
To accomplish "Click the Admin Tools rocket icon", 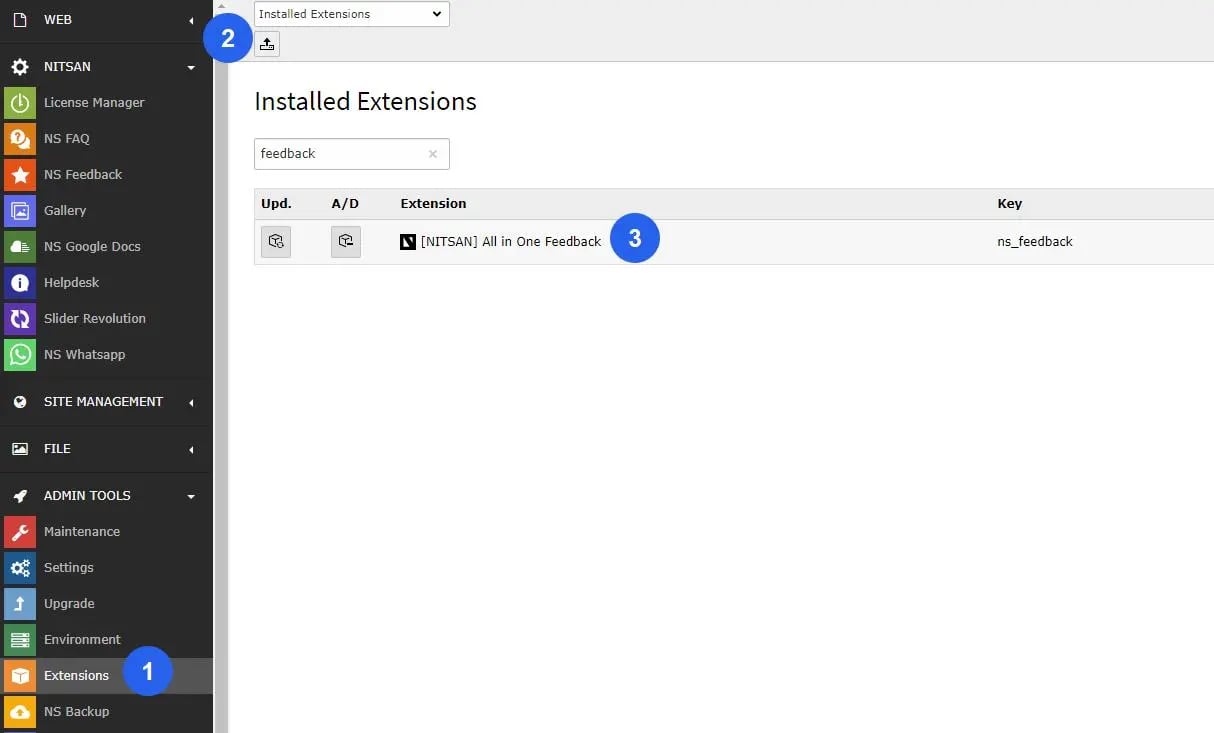I will 20,496.
